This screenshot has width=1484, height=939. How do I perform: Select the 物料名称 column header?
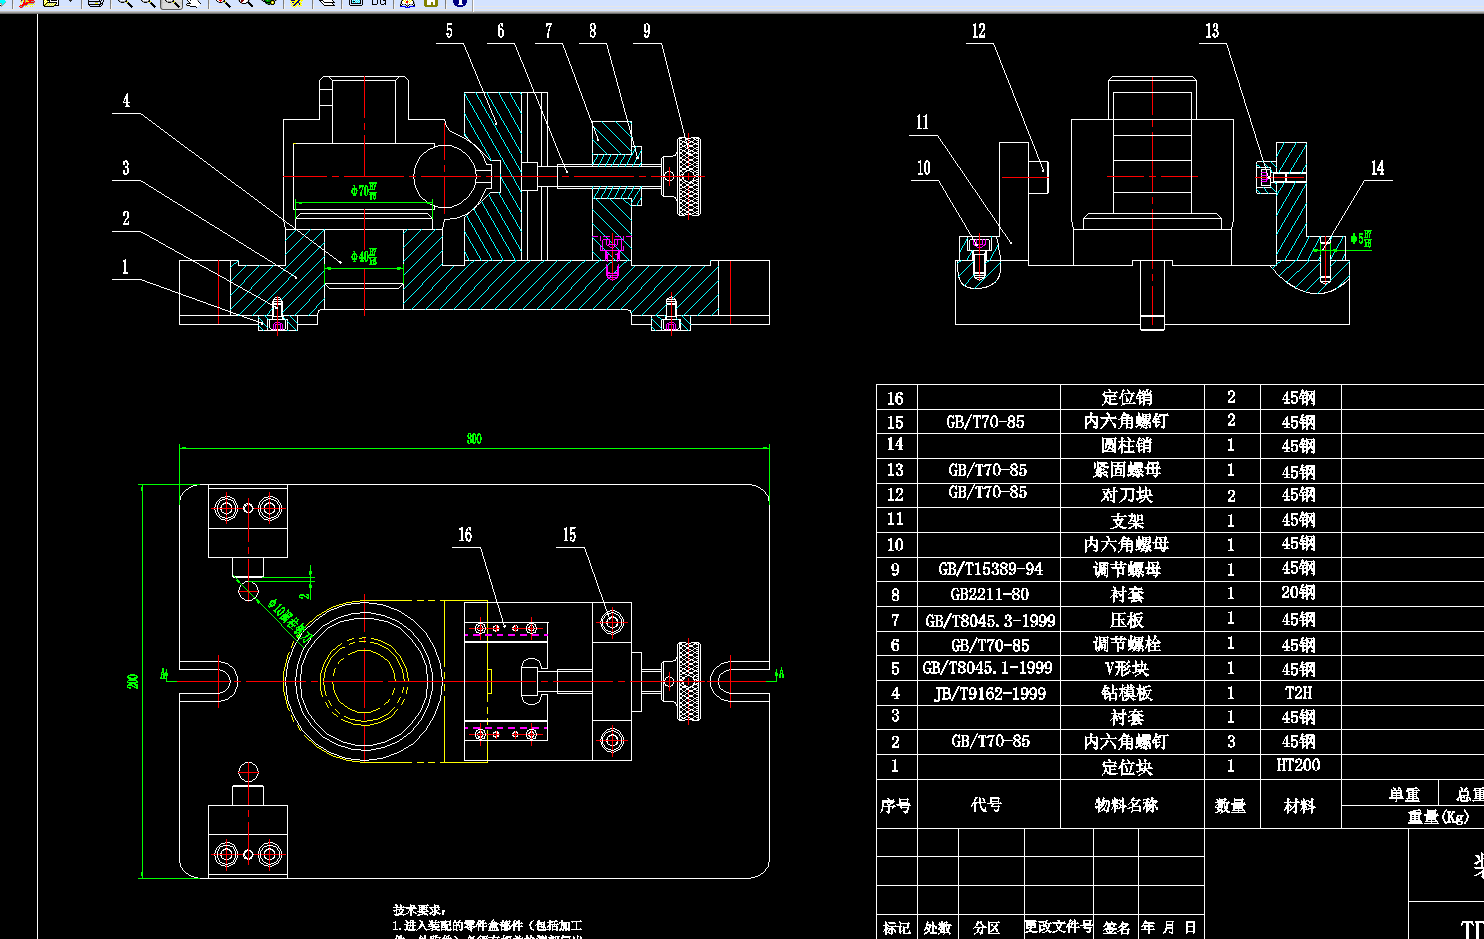(x=1127, y=805)
